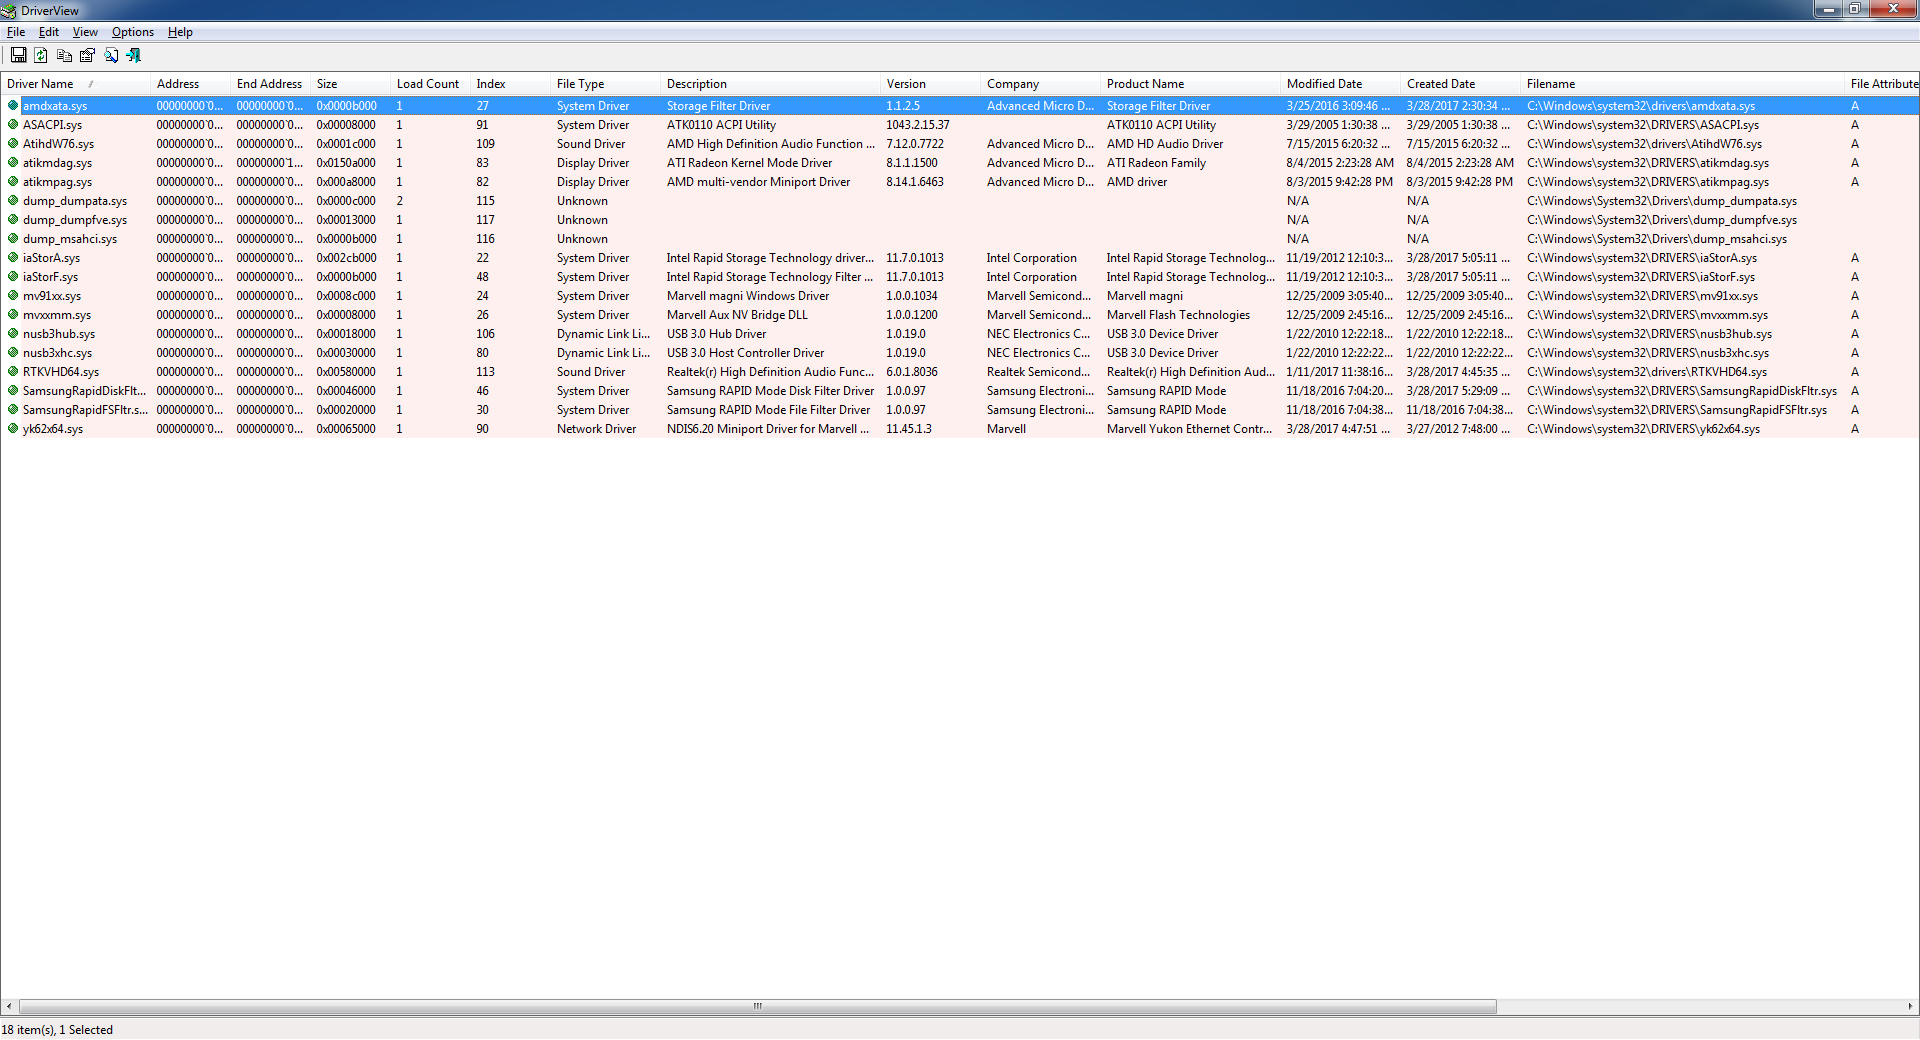This screenshot has height=1040, width=1920.
Task: Click the green dot icon beside nusb3xhc.sys
Action: tap(13, 352)
